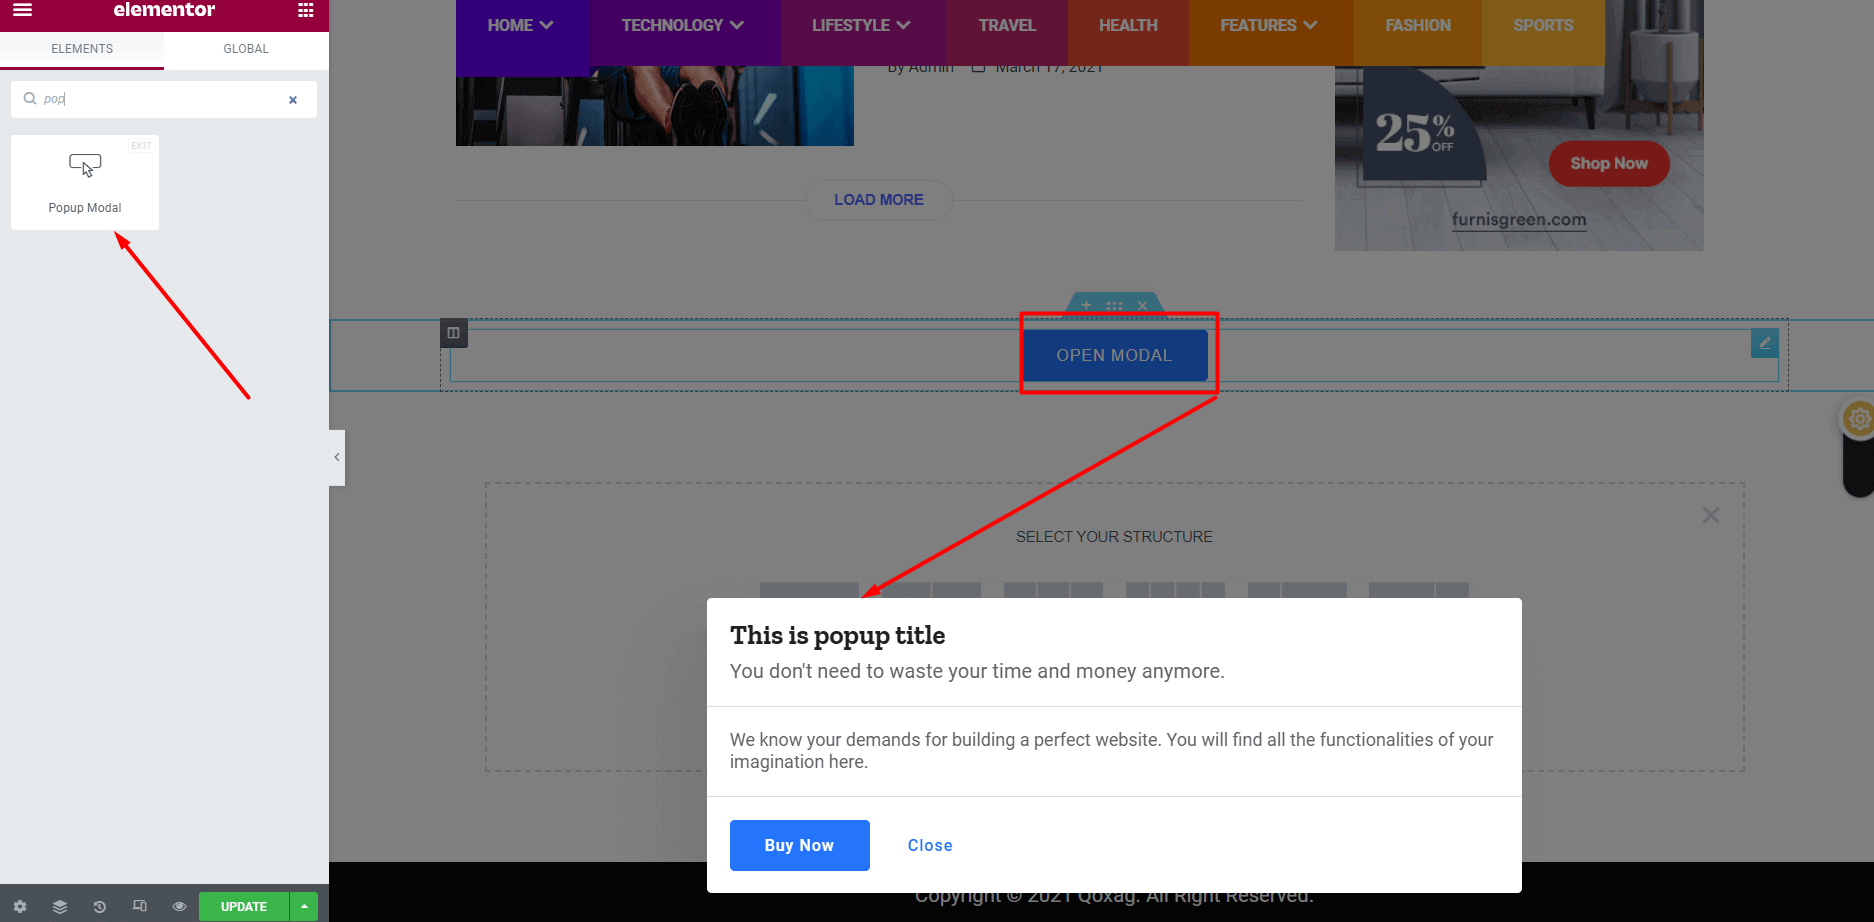Open the UPDATE button caret options
The width and height of the screenshot is (1874, 922).
(x=304, y=906)
